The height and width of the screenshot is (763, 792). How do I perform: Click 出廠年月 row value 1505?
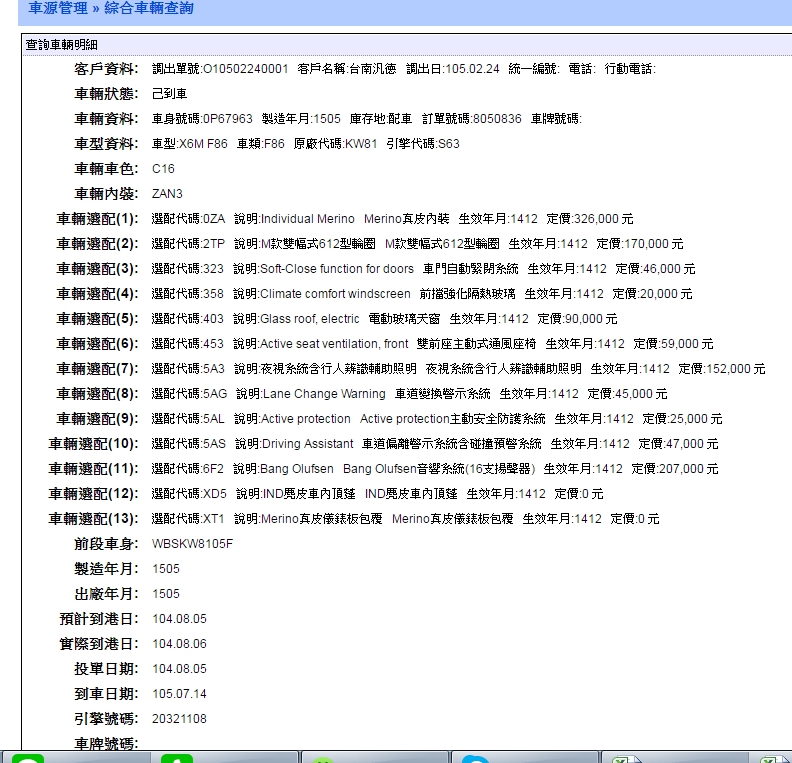click(166, 594)
